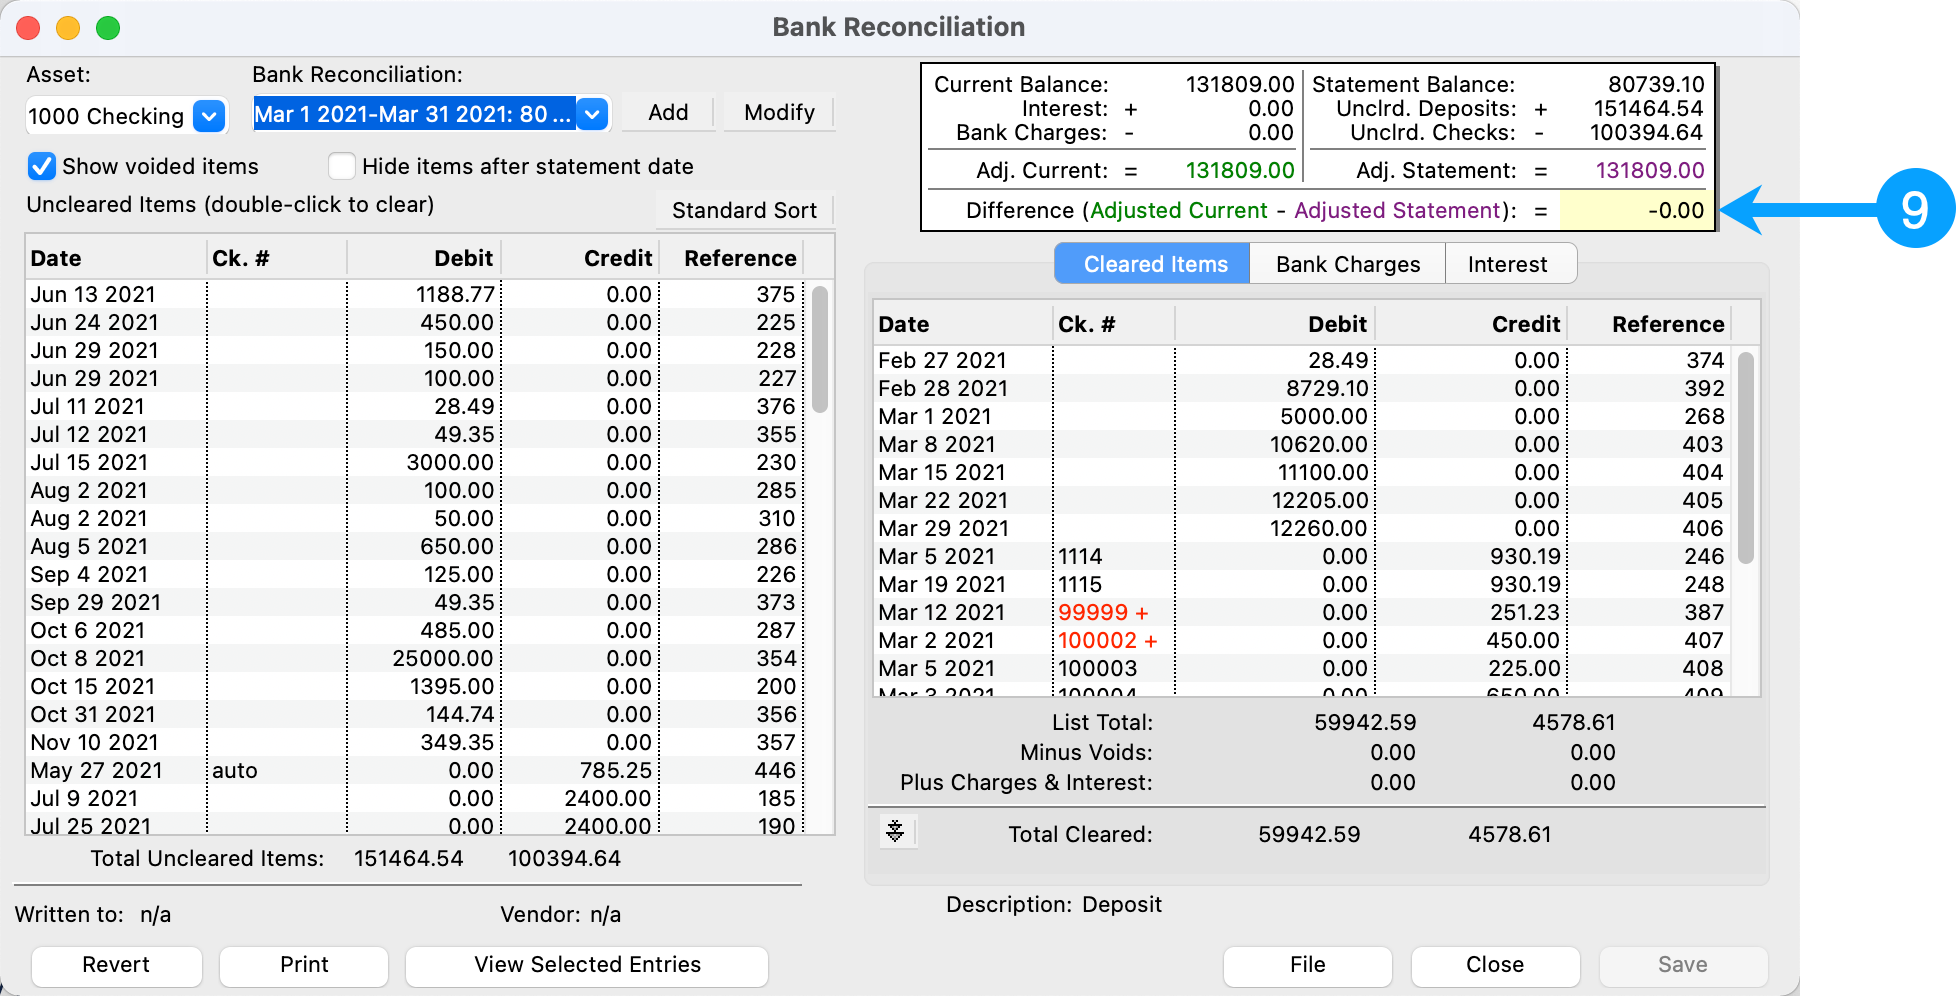1958x996 pixels.
Task: Click the File button
Action: coord(1307,965)
